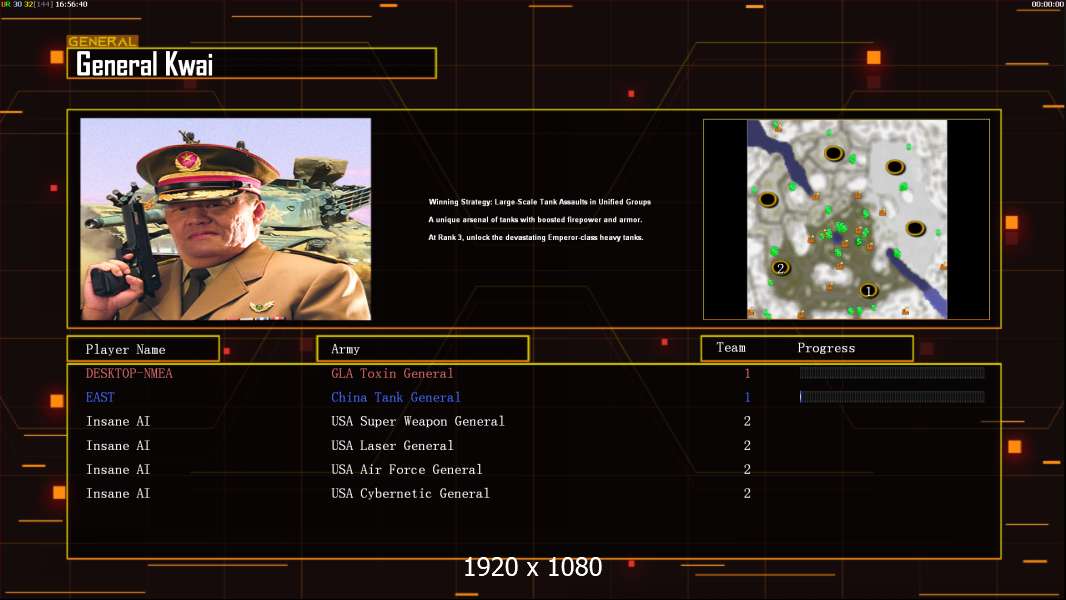Click Insane AI beside USA Laser General
The width and height of the screenshot is (1066, 600).
(x=118, y=446)
